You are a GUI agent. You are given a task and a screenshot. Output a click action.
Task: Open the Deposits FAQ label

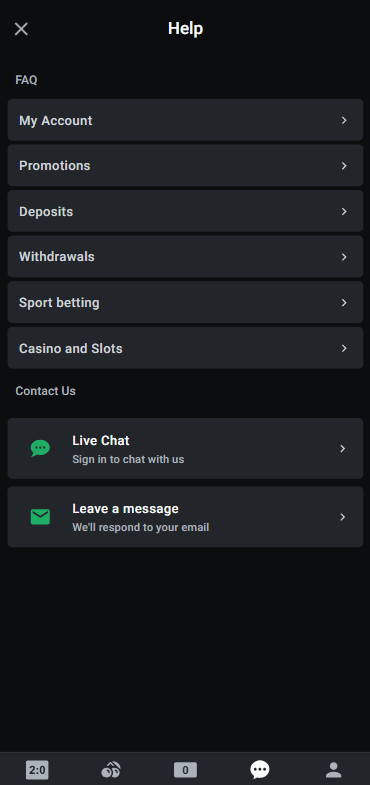click(46, 212)
